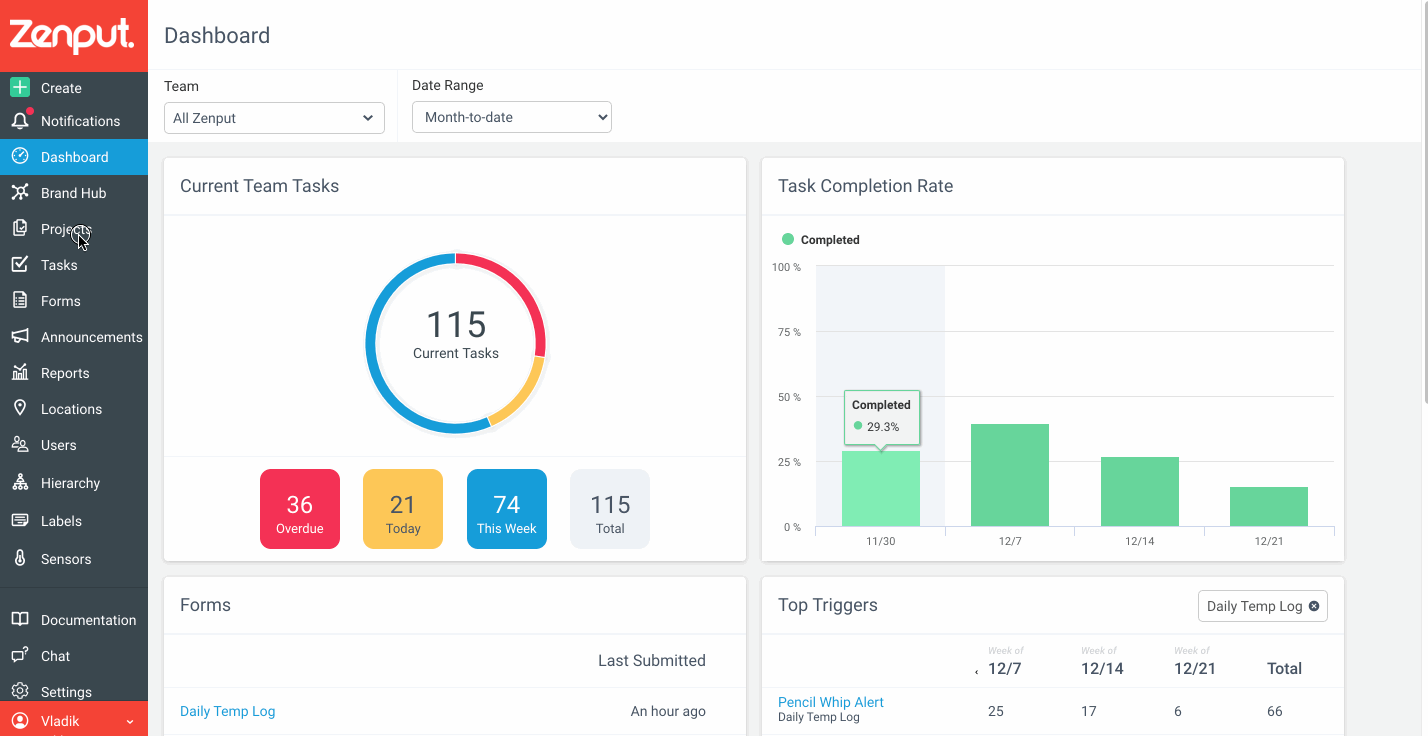Open the Team dropdown All Zenput
Screen dimensions: 1428x736
pos(274,118)
